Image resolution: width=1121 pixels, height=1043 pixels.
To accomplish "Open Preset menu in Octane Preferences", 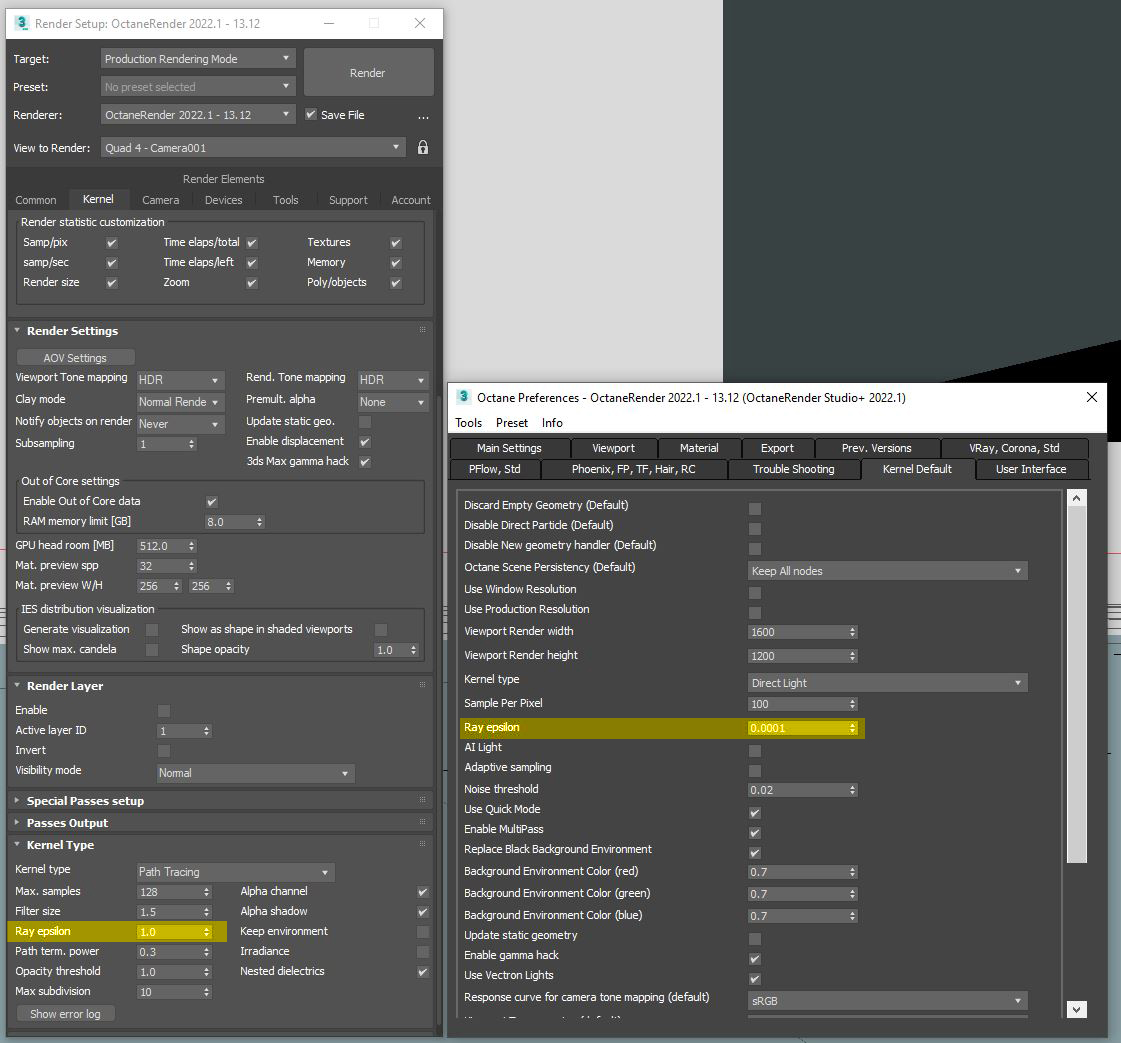I will [x=512, y=422].
